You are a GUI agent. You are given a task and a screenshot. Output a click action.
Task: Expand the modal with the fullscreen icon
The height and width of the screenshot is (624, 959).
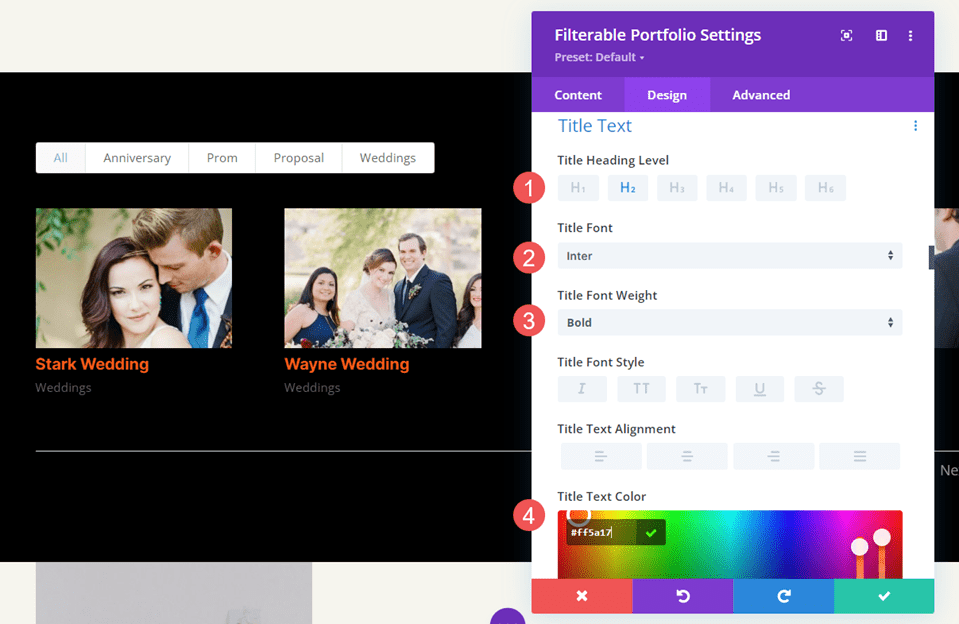[846, 35]
